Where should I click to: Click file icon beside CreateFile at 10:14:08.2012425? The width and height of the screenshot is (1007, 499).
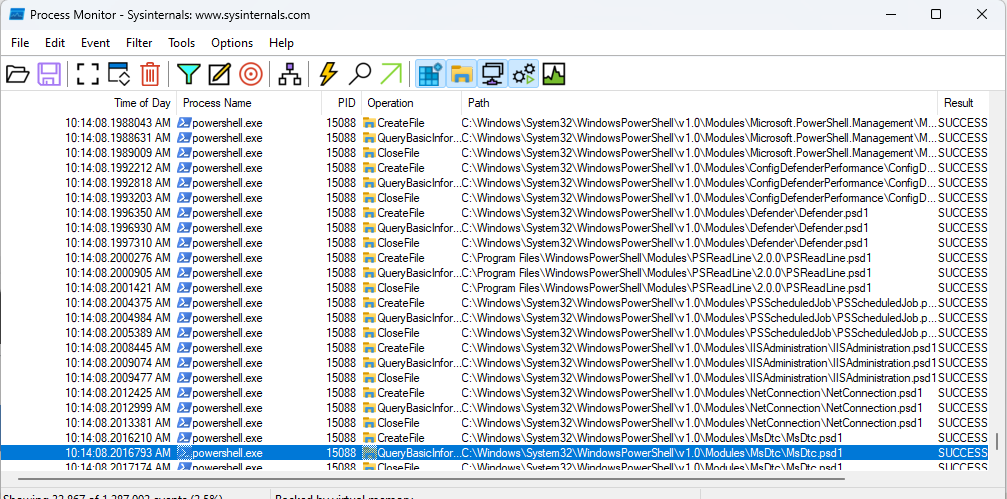(x=369, y=392)
